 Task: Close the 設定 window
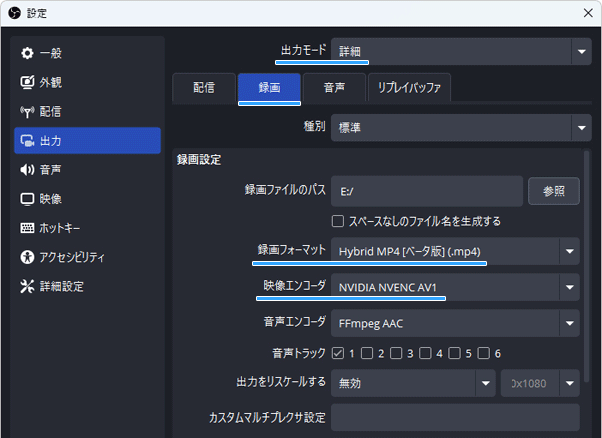588,13
